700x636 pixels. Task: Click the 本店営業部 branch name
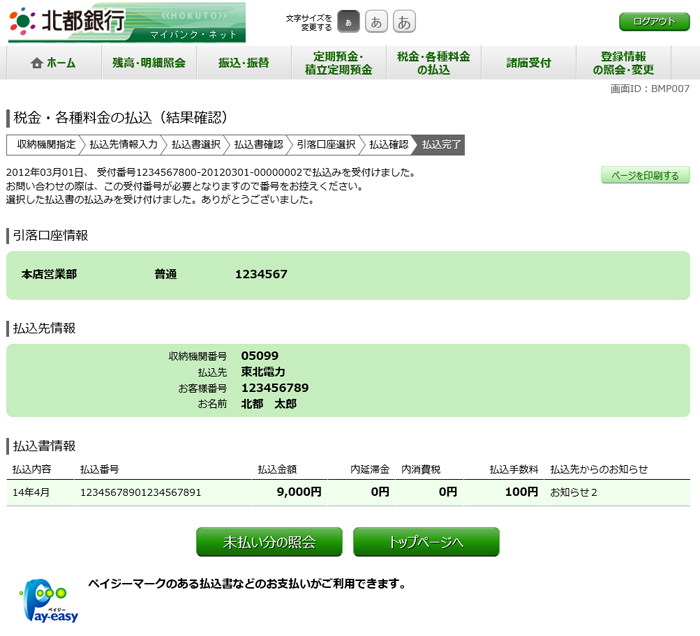[49, 274]
